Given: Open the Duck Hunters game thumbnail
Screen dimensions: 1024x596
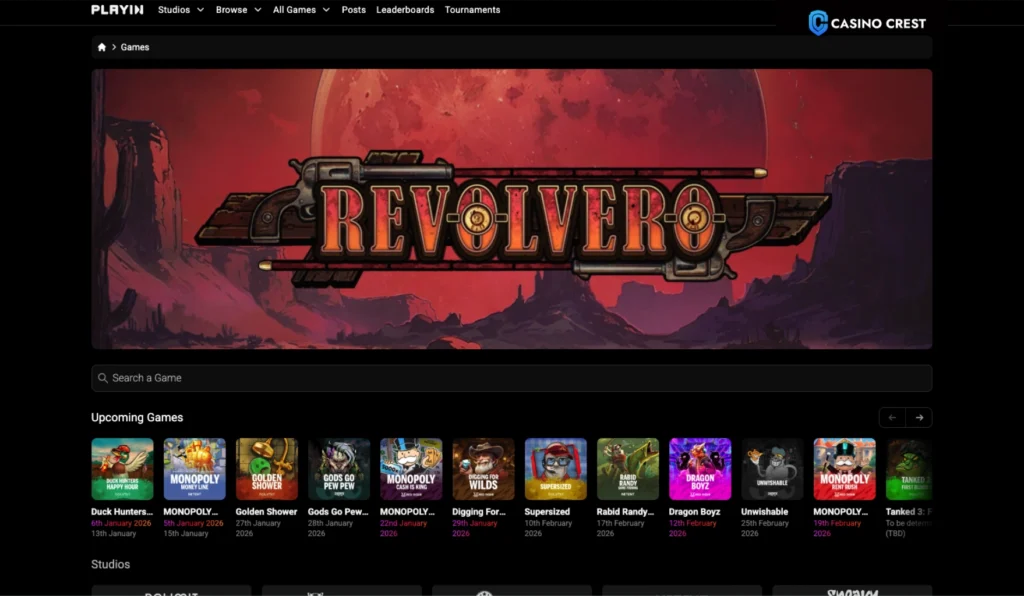Looking at the screenshot, I should [x=122, y=469].
